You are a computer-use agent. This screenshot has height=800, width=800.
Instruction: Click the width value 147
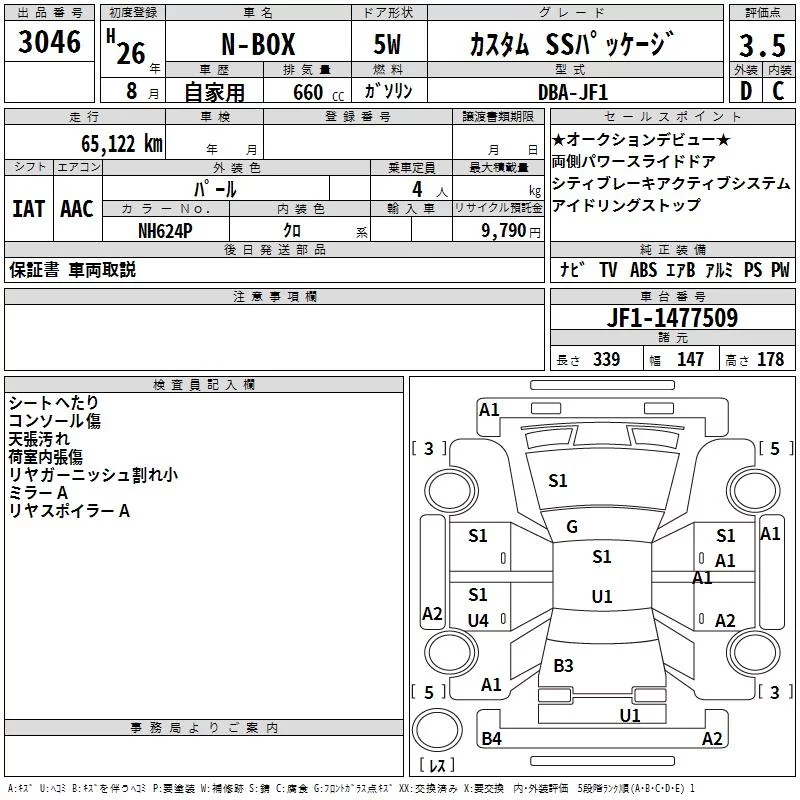690,359
